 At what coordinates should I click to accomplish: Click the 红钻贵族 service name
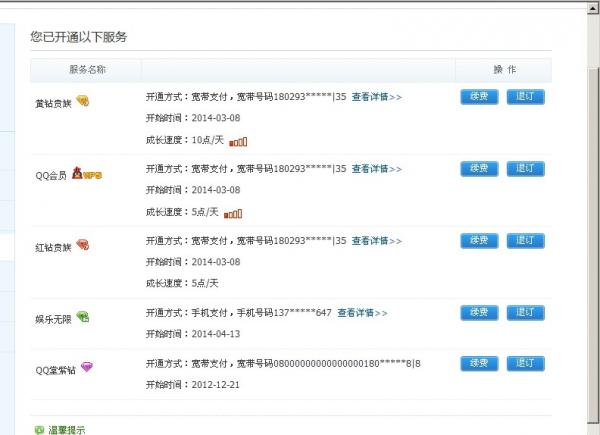point(53,248)
